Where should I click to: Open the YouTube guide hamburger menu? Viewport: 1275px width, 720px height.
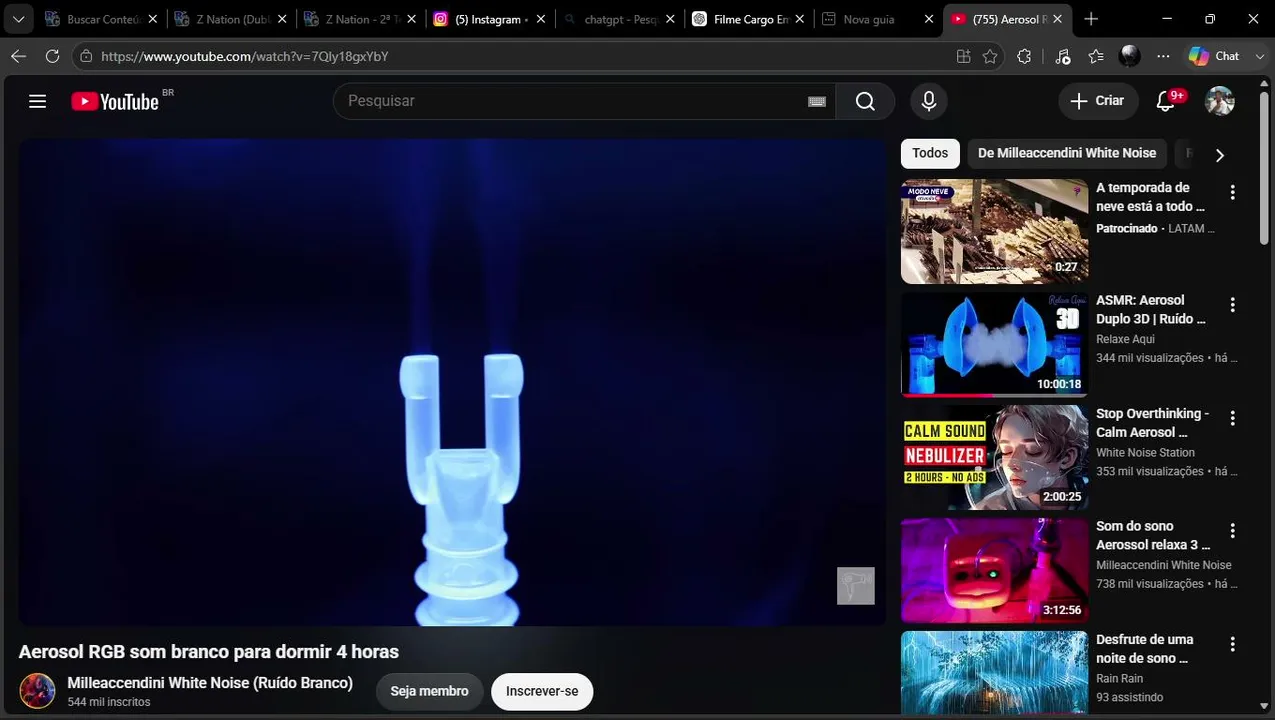coord(38,101)
